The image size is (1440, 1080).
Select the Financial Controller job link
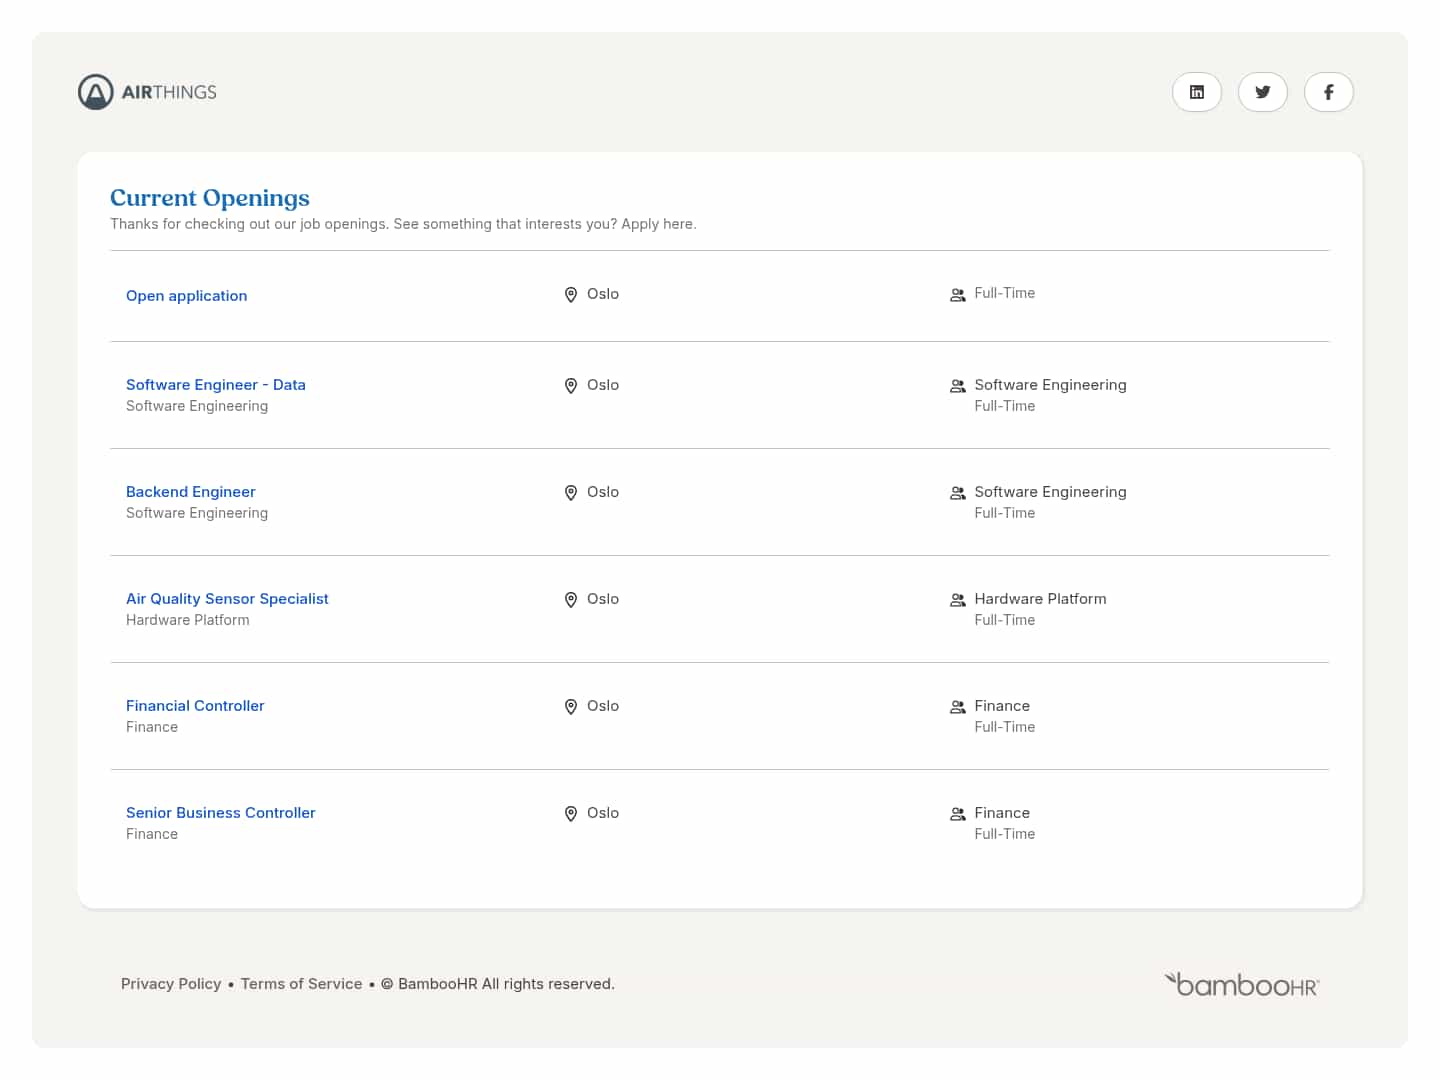(x=195, y=706)
